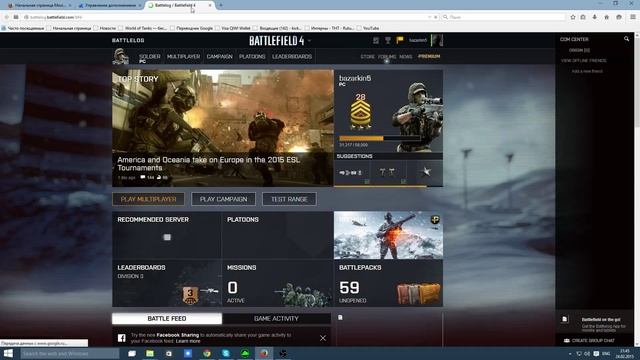
Task: Open the Battlelog home logo
Action: pos(128,40)
